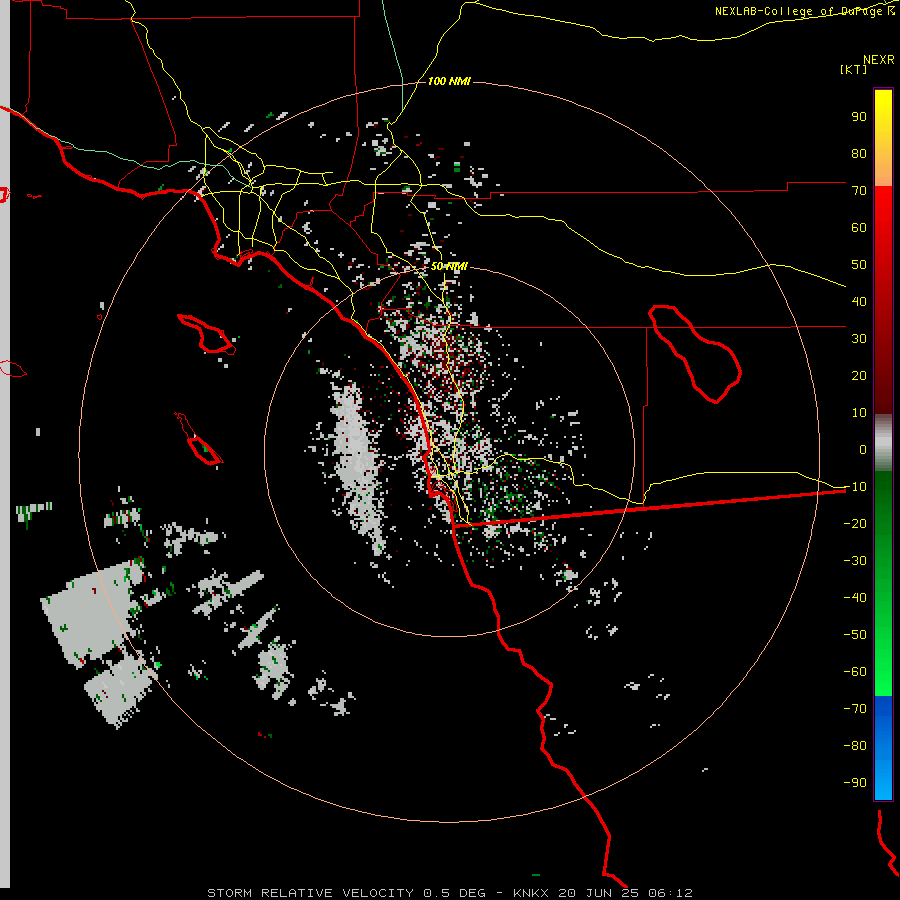This screenshot has height=900, width=900.
Task: Click the 100 NMI range ring label
Action: coord(449,82)
